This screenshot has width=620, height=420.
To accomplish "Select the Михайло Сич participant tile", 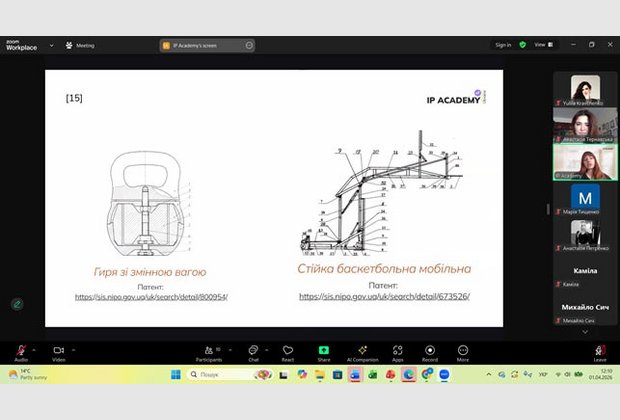I will [x=585, y=309].
